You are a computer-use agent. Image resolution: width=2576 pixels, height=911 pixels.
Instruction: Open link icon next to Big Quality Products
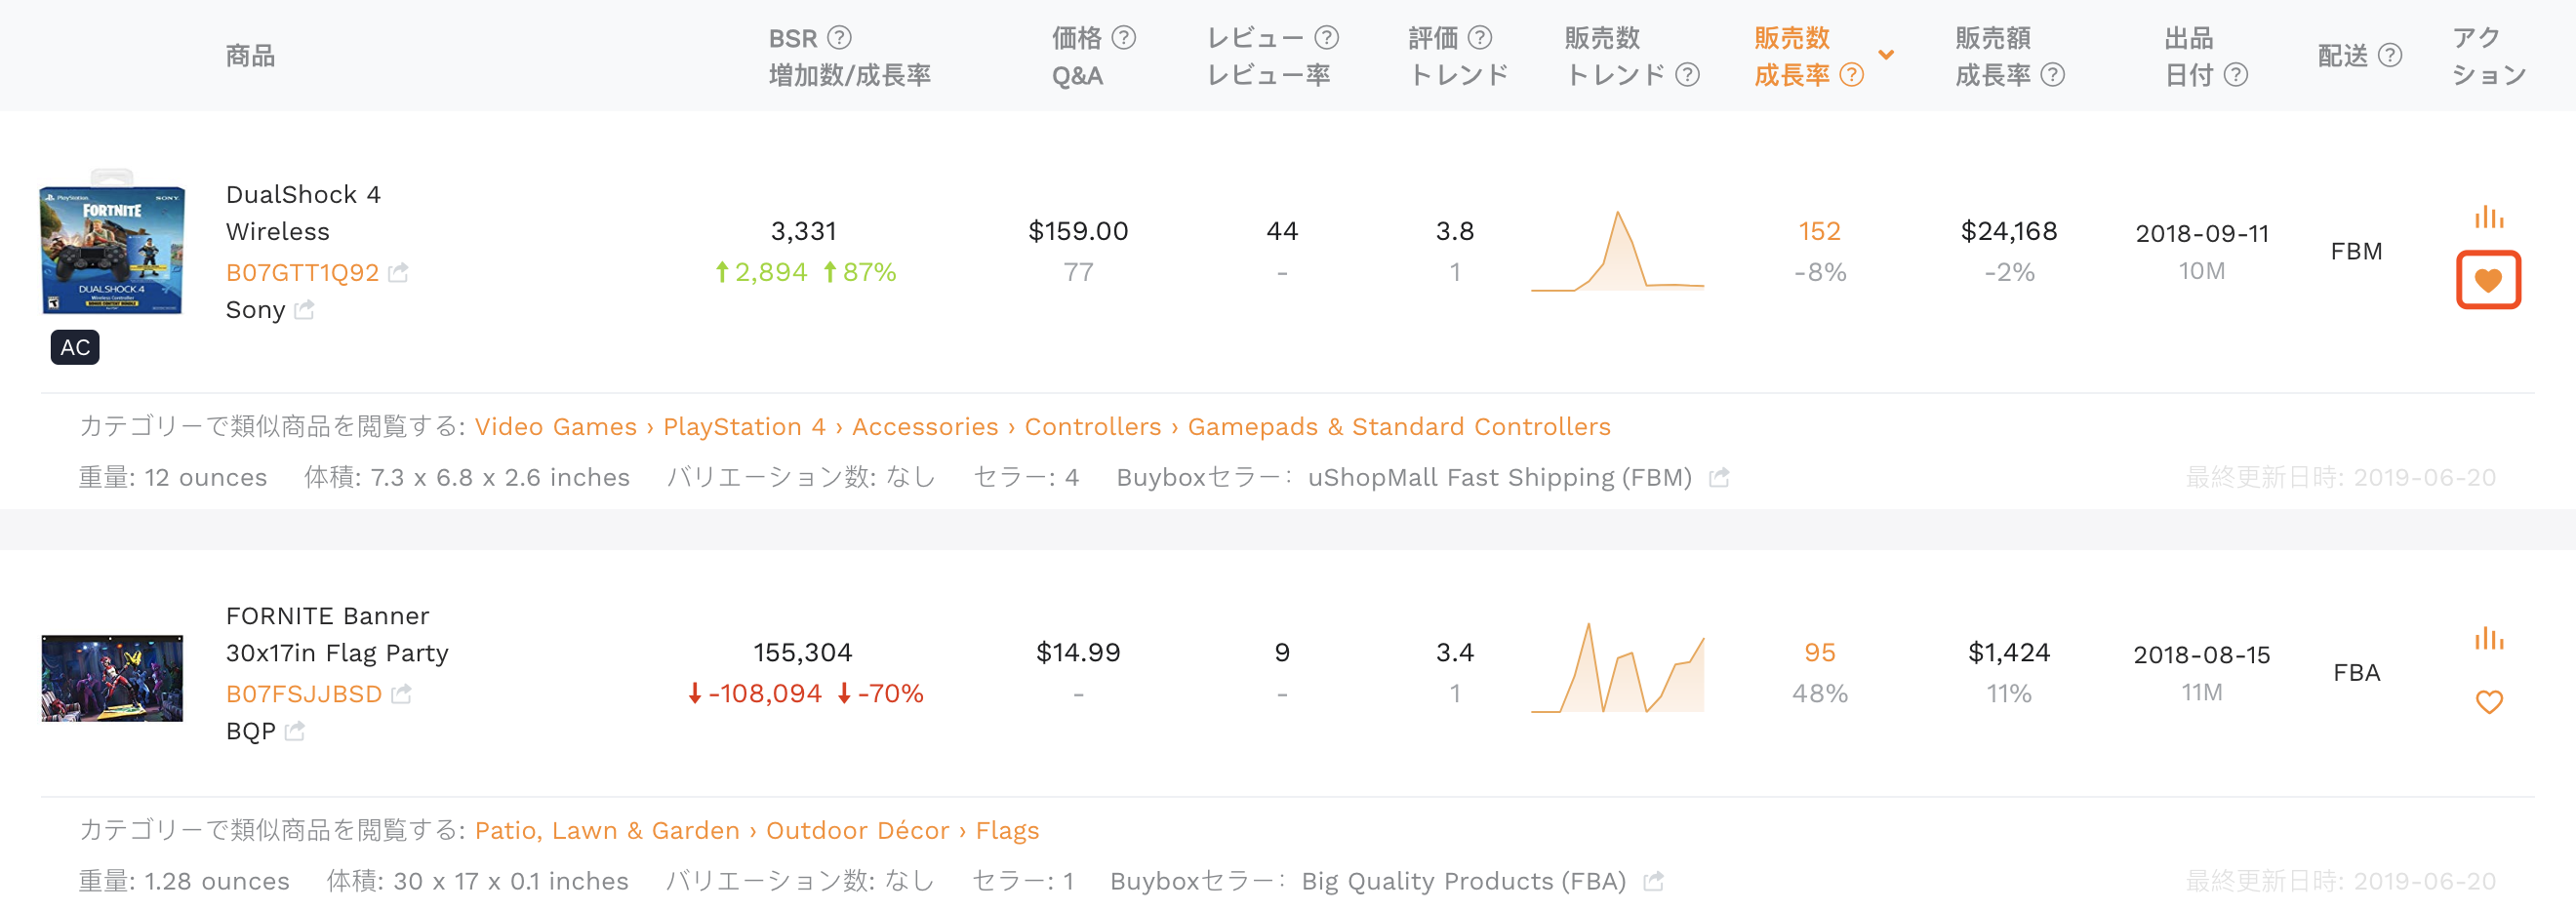pos(1654,881)
